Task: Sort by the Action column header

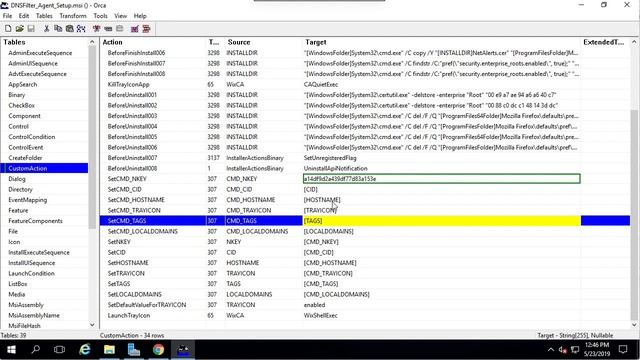Action: pyautogui.click(x=153, y=42)
